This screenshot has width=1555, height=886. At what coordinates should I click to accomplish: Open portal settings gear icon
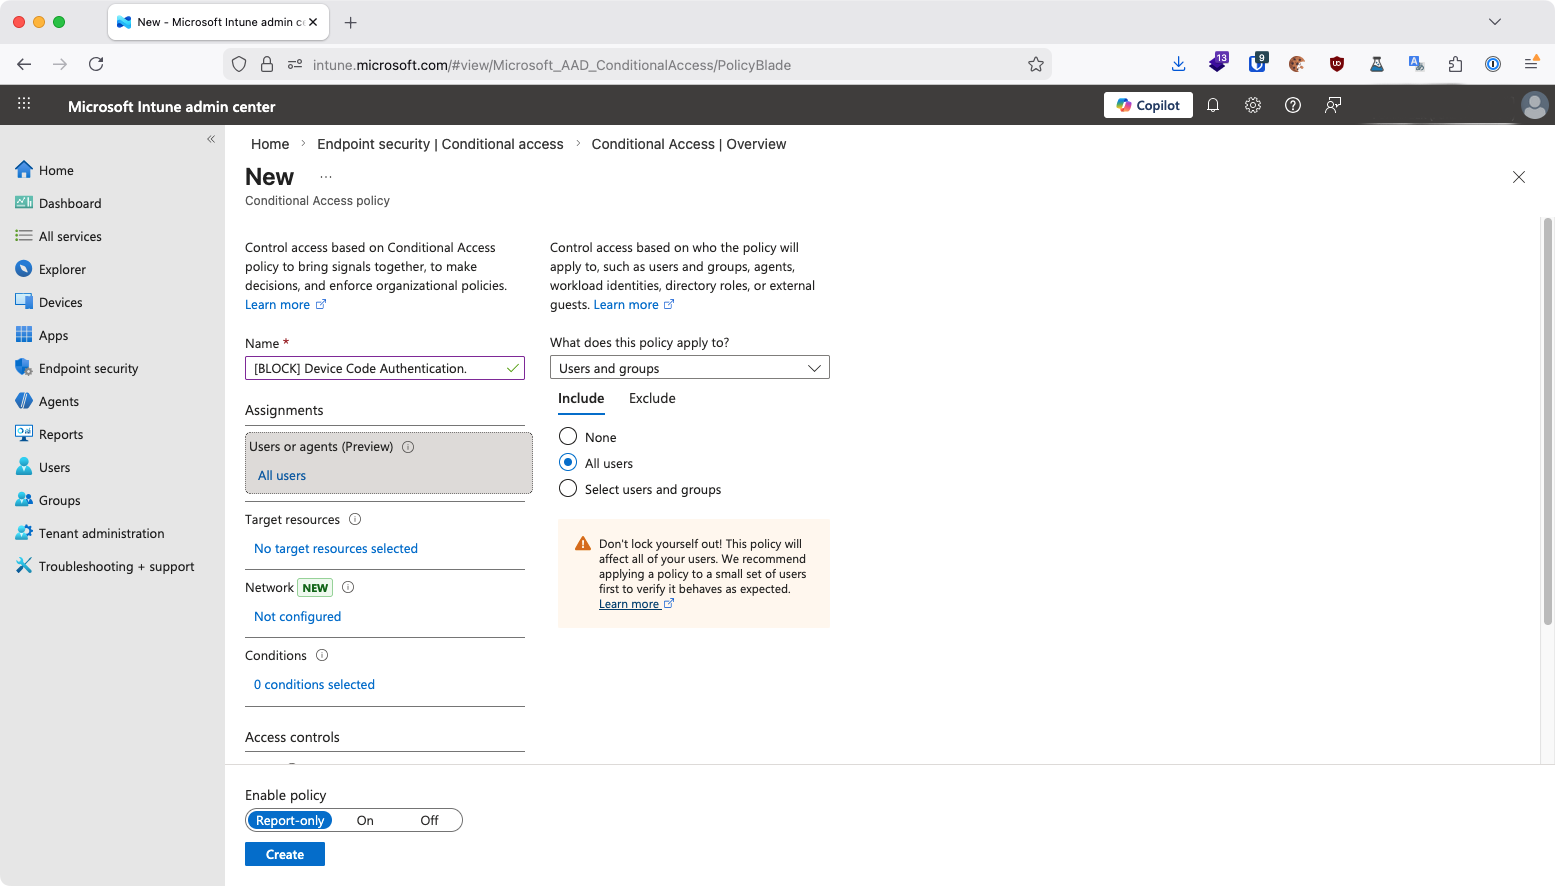[1253, 105]
